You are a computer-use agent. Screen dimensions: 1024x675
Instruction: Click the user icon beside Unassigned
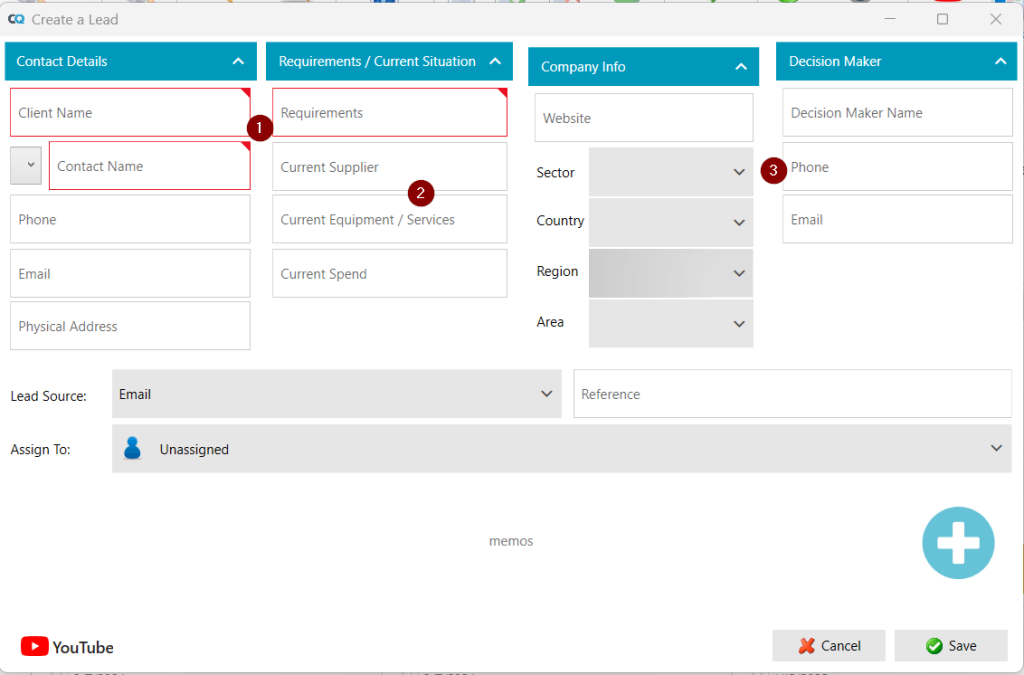coord(132,449)
